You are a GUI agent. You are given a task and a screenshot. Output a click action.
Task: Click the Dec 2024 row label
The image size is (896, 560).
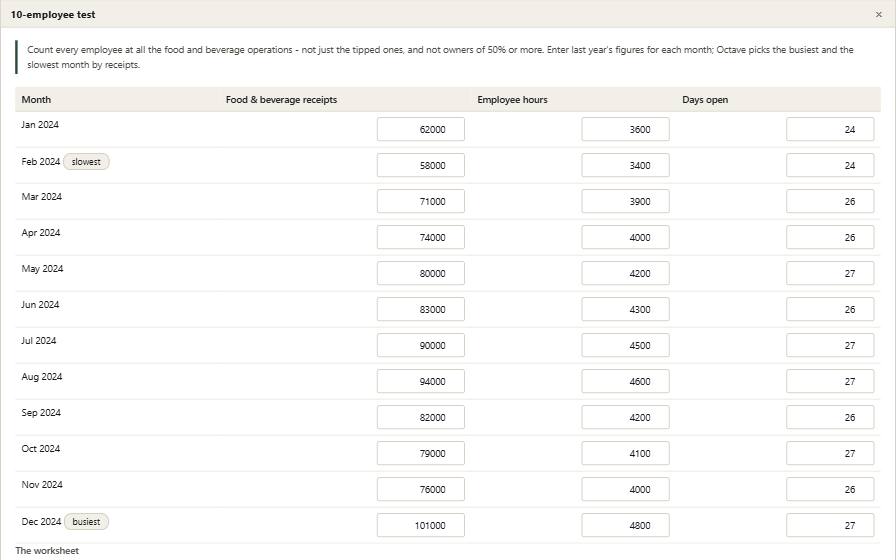point(41,522)
